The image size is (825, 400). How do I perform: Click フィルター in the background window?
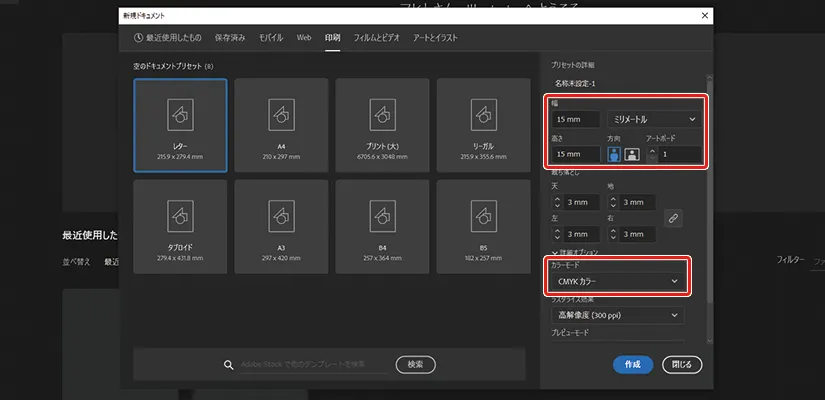pyautogui.click(x=791, y=259)
